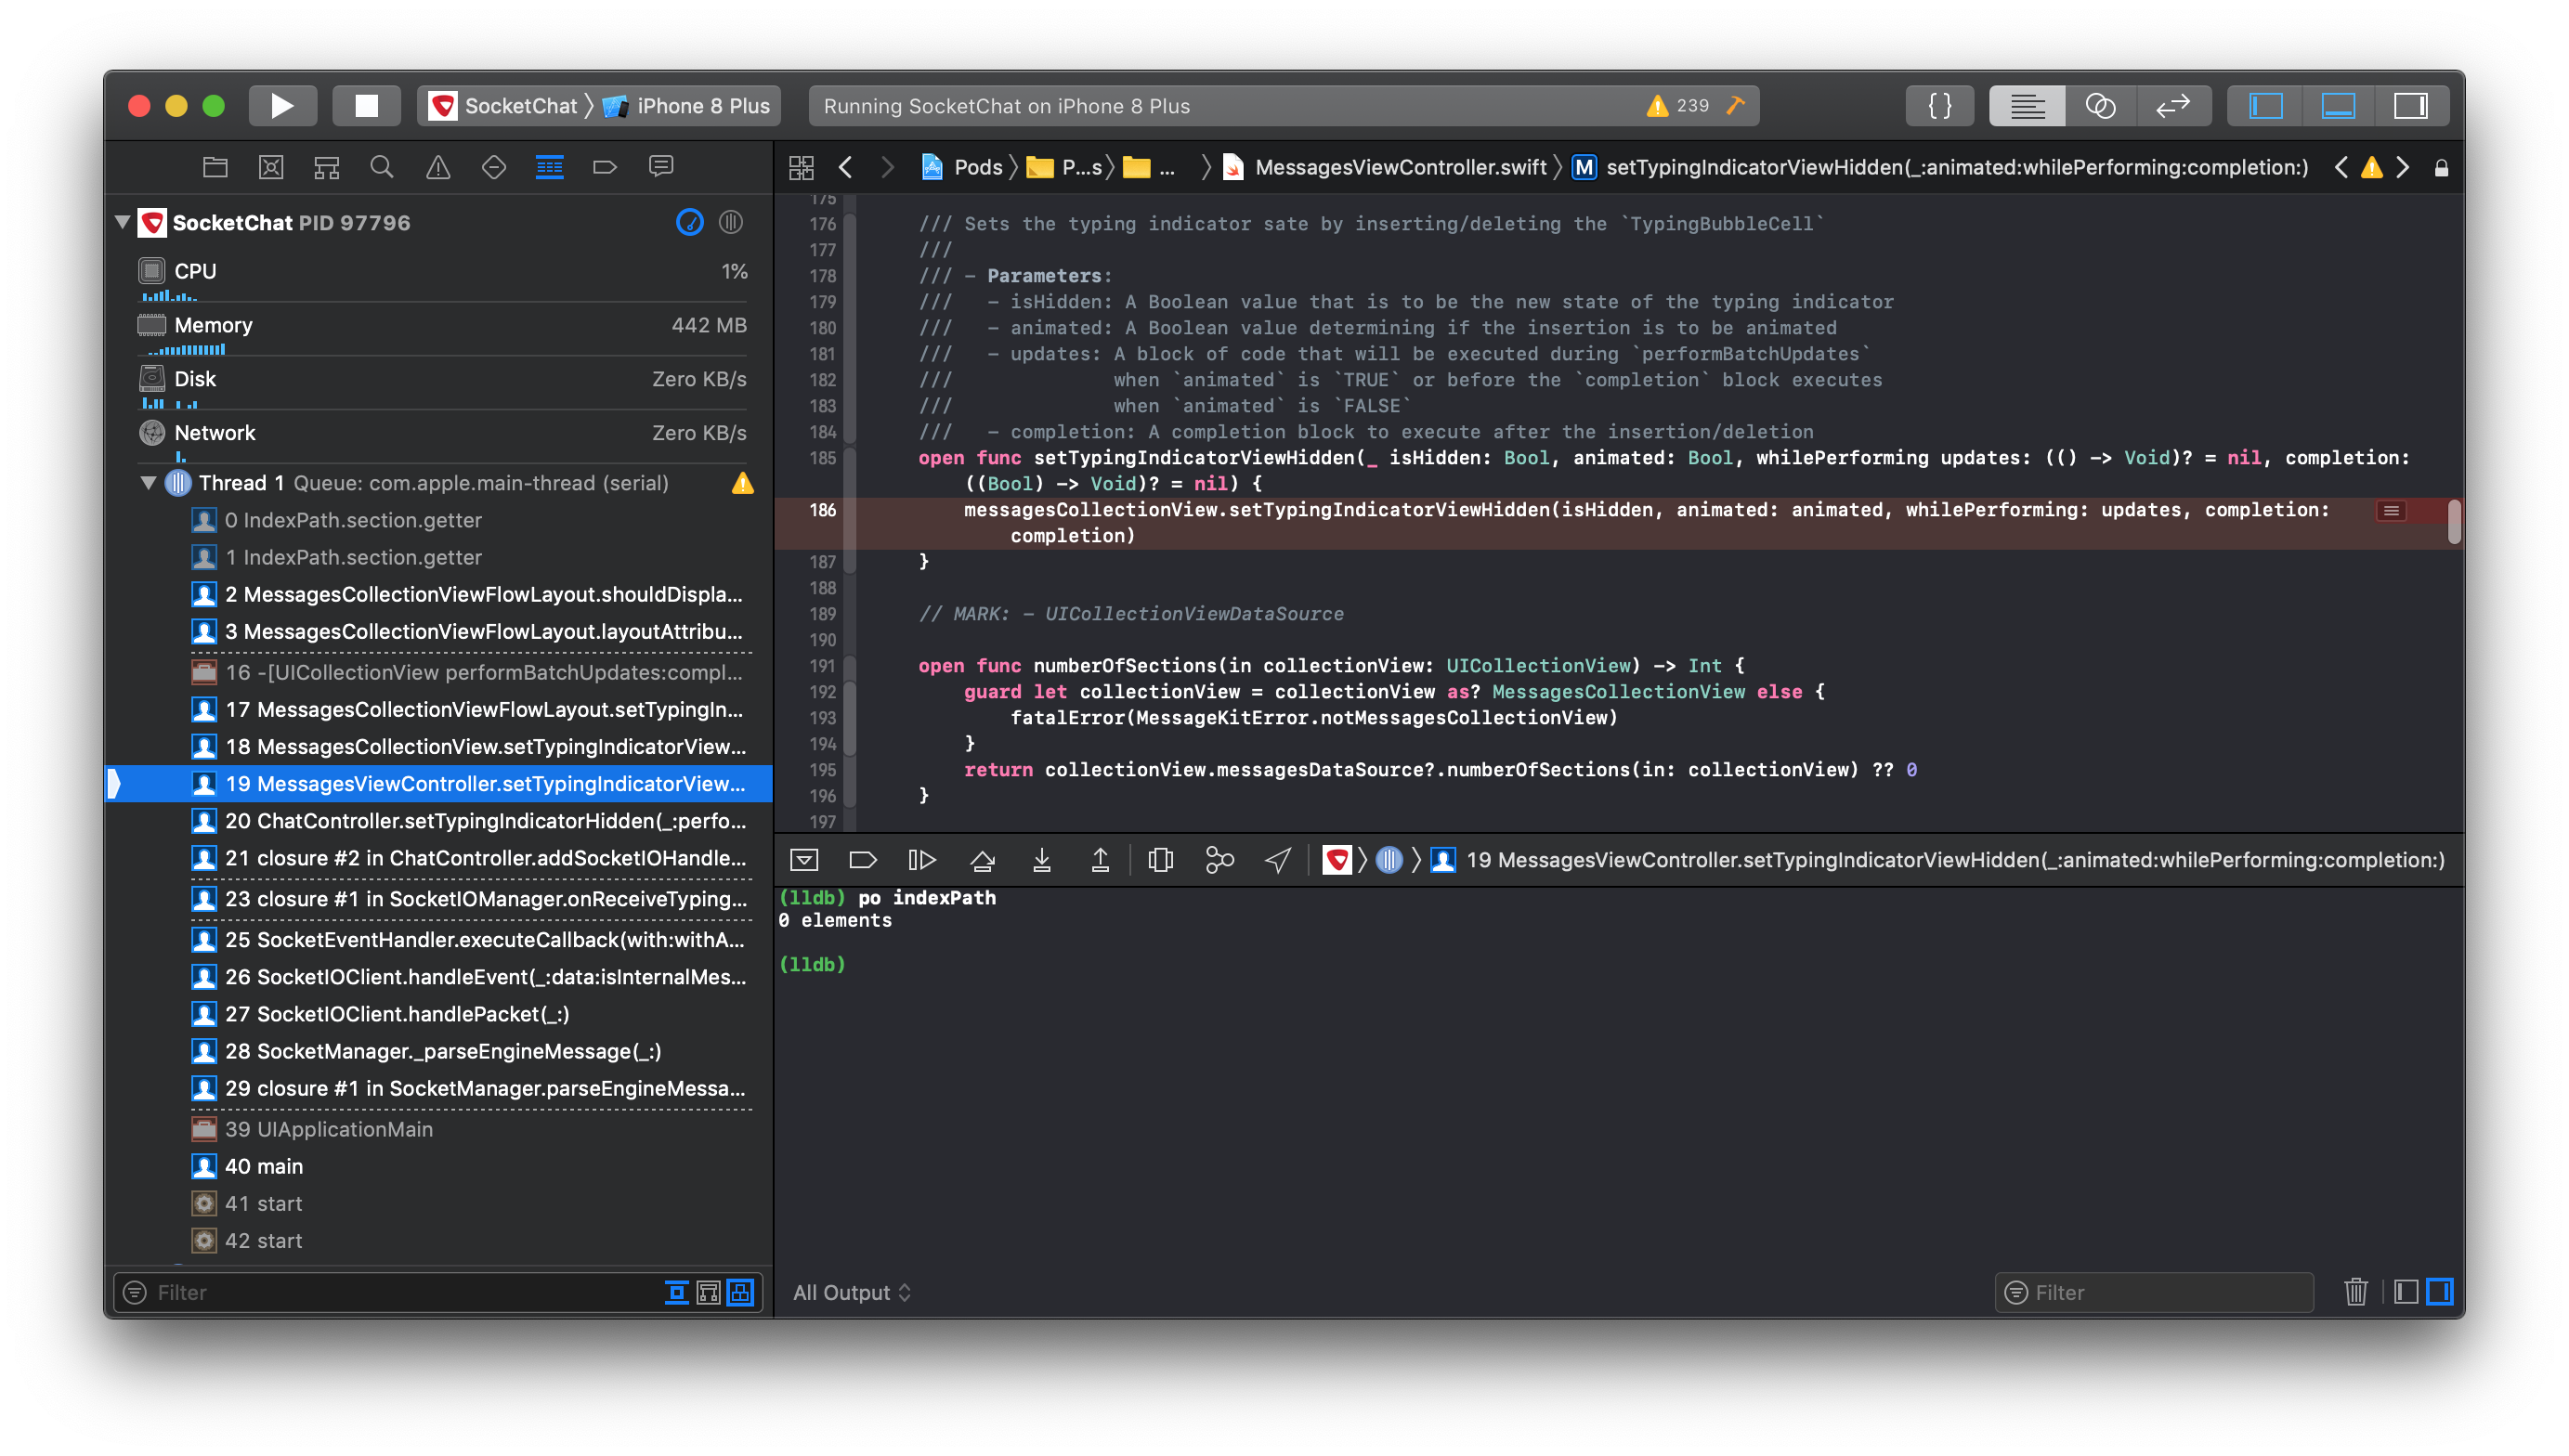This screenshot has width=2569, height=1456.
Task: Deactivate breakpoints in debug bar
Action: pos(862,860)
